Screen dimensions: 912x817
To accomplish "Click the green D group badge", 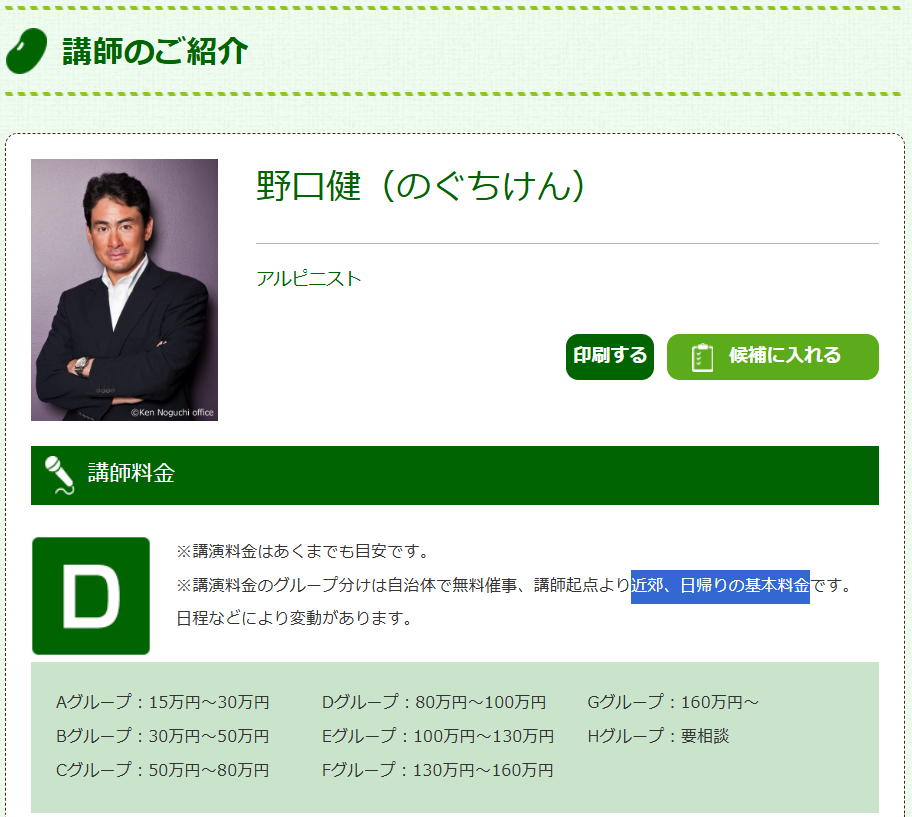I will [91, 596].
